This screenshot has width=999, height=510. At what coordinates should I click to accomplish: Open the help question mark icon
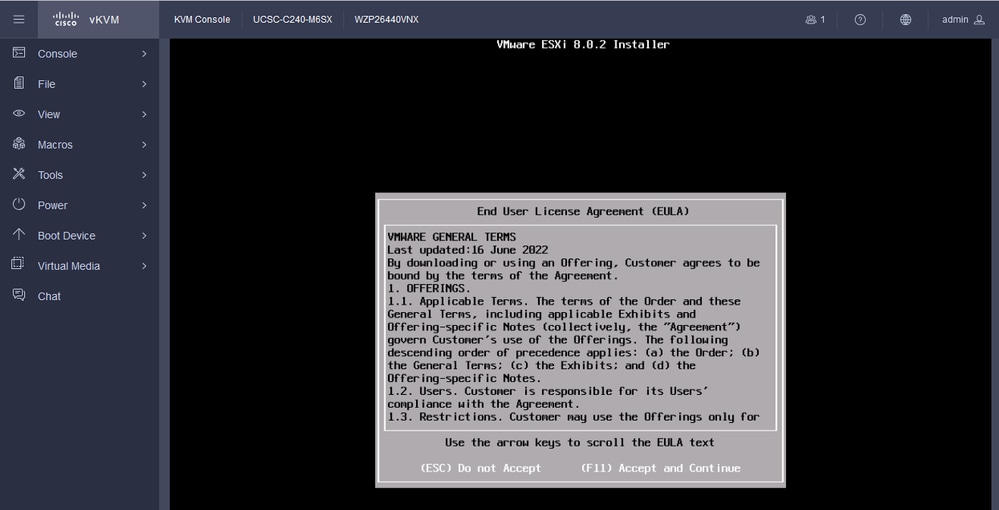860,20
